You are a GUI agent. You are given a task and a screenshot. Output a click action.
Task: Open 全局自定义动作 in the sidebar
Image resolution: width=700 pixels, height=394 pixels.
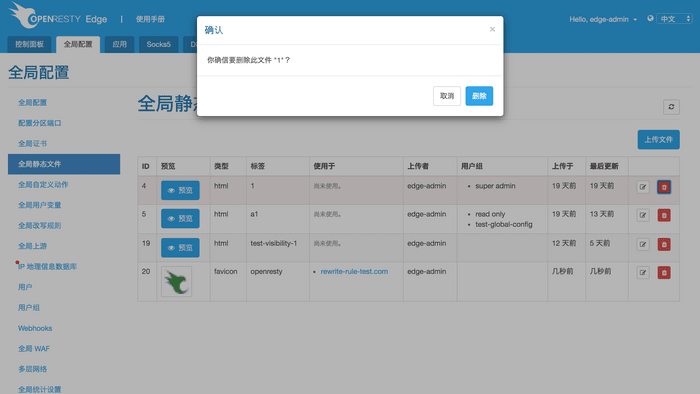click(x=43, y=185)
